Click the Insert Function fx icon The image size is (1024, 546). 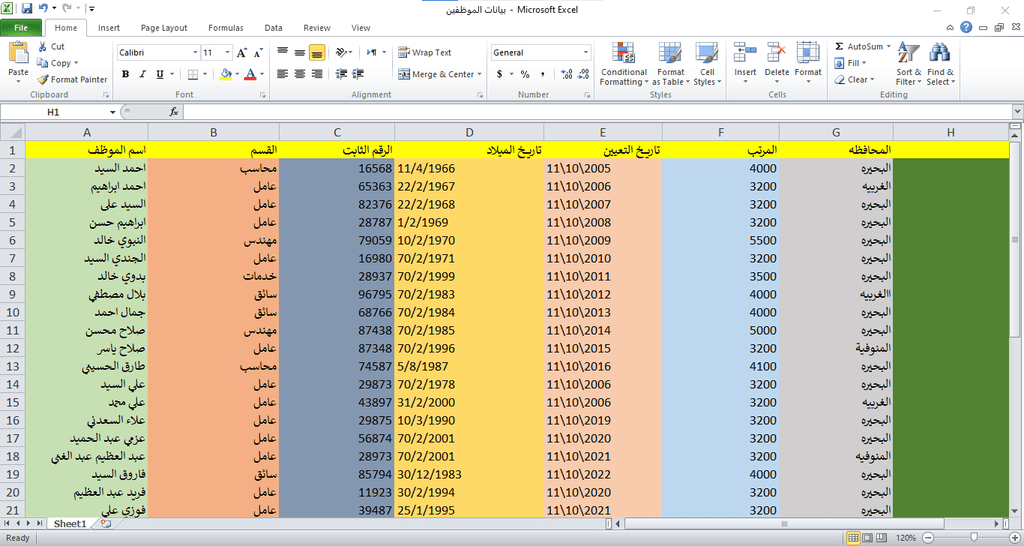[174, 112]
